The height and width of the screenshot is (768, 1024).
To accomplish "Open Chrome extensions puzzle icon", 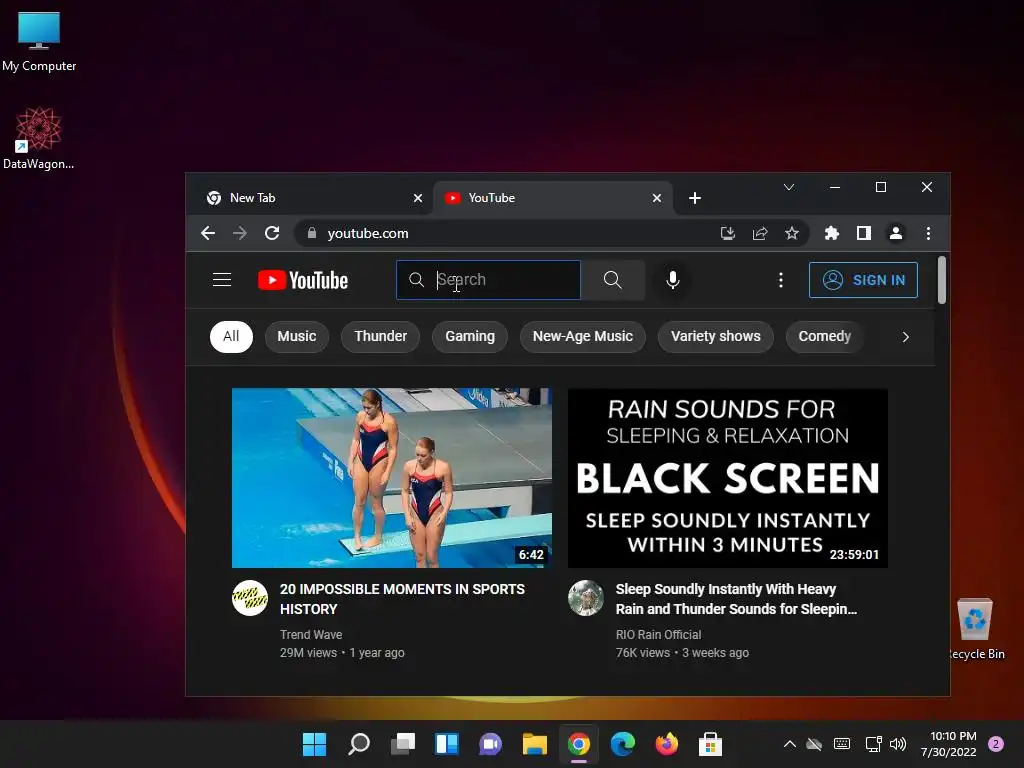I will click(x=831, y=233).
